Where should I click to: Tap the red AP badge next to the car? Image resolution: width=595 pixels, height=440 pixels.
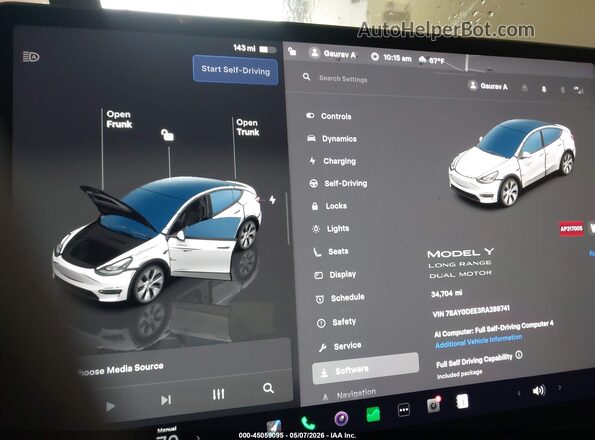pos(571,228)
